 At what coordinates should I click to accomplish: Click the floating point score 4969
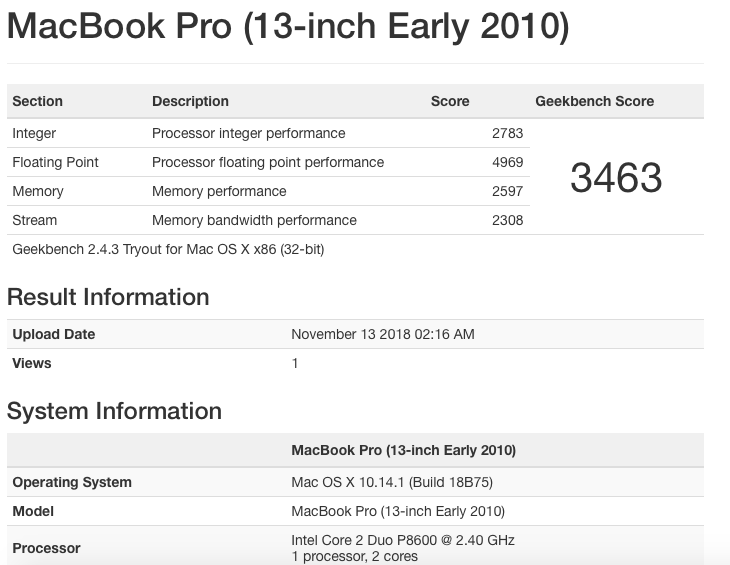(507, 162)
